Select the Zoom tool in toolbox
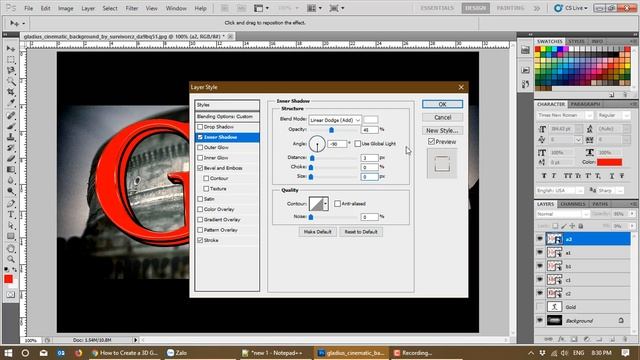This screenshot has height=360, width=640. click(11, 259)
